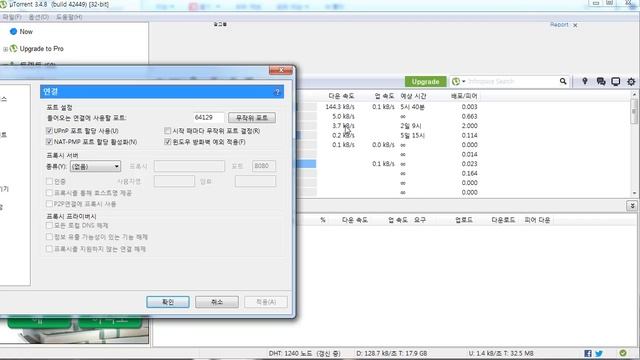Check P2P연결에 프록시 사용 checkbox
This screenshot has width=640, height=360.
point(49,204)
